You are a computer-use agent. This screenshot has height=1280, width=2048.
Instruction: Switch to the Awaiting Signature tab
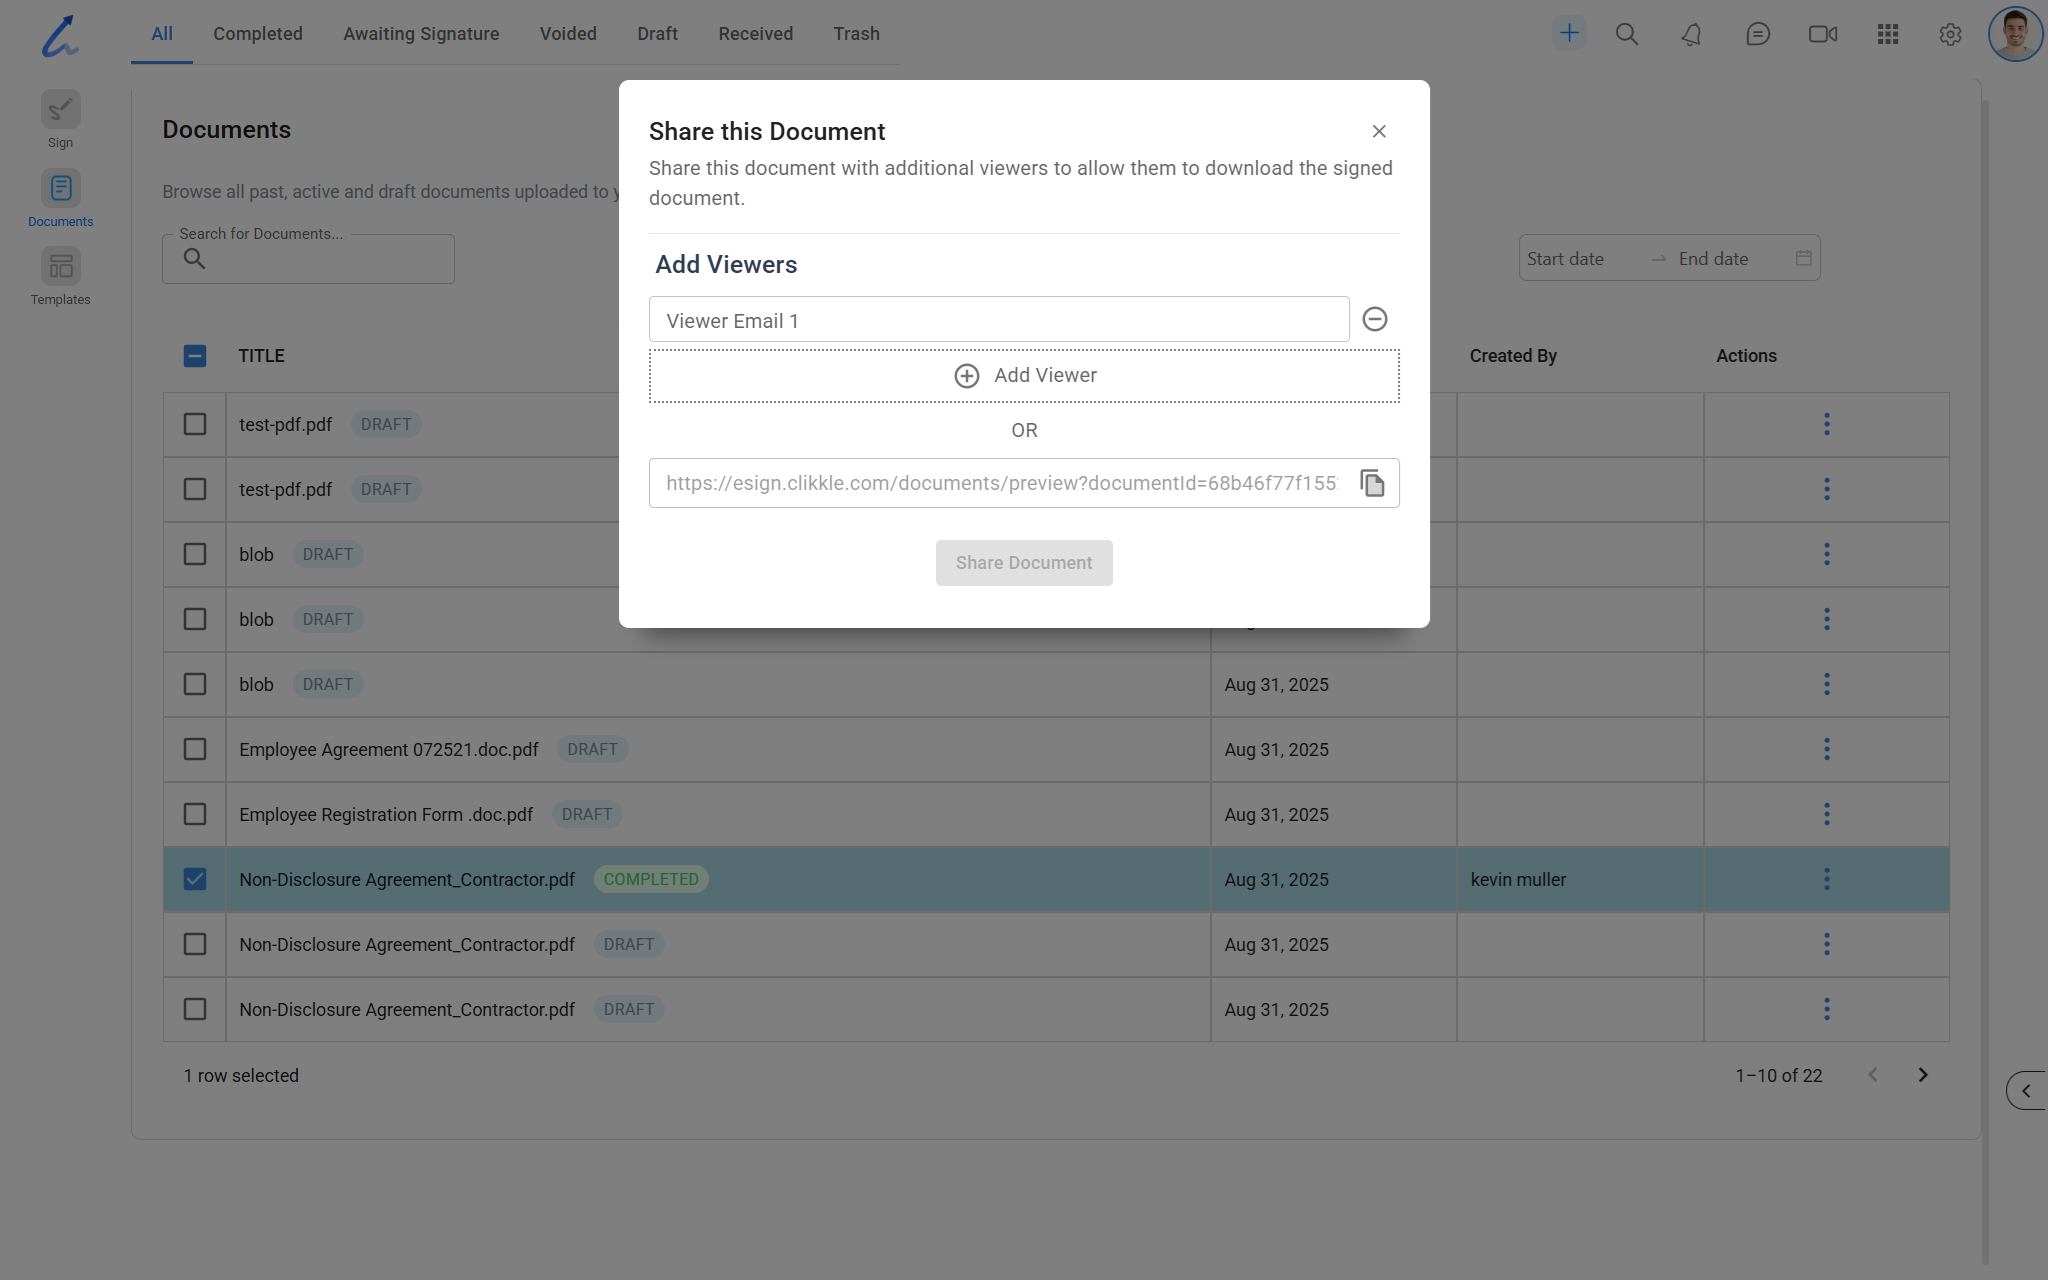coord(421,34)
